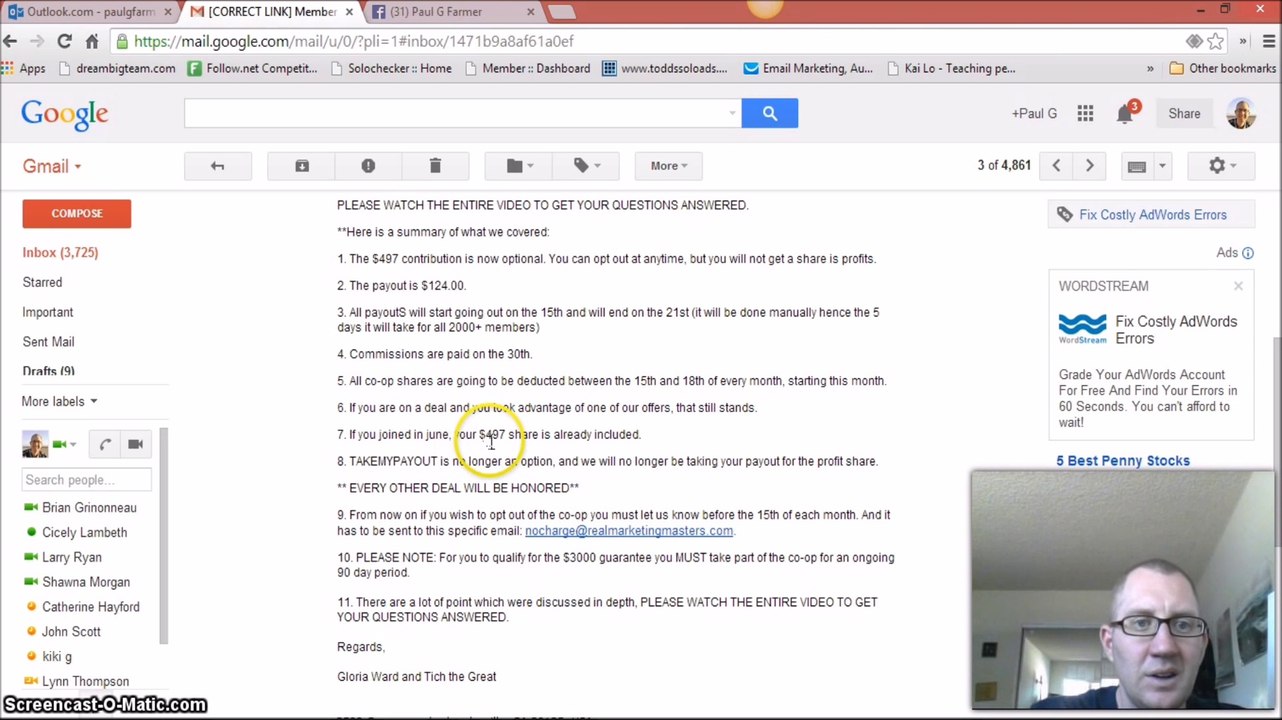Report spam using the exclamation icon
1282x720 pixels.
pos(368,166)
